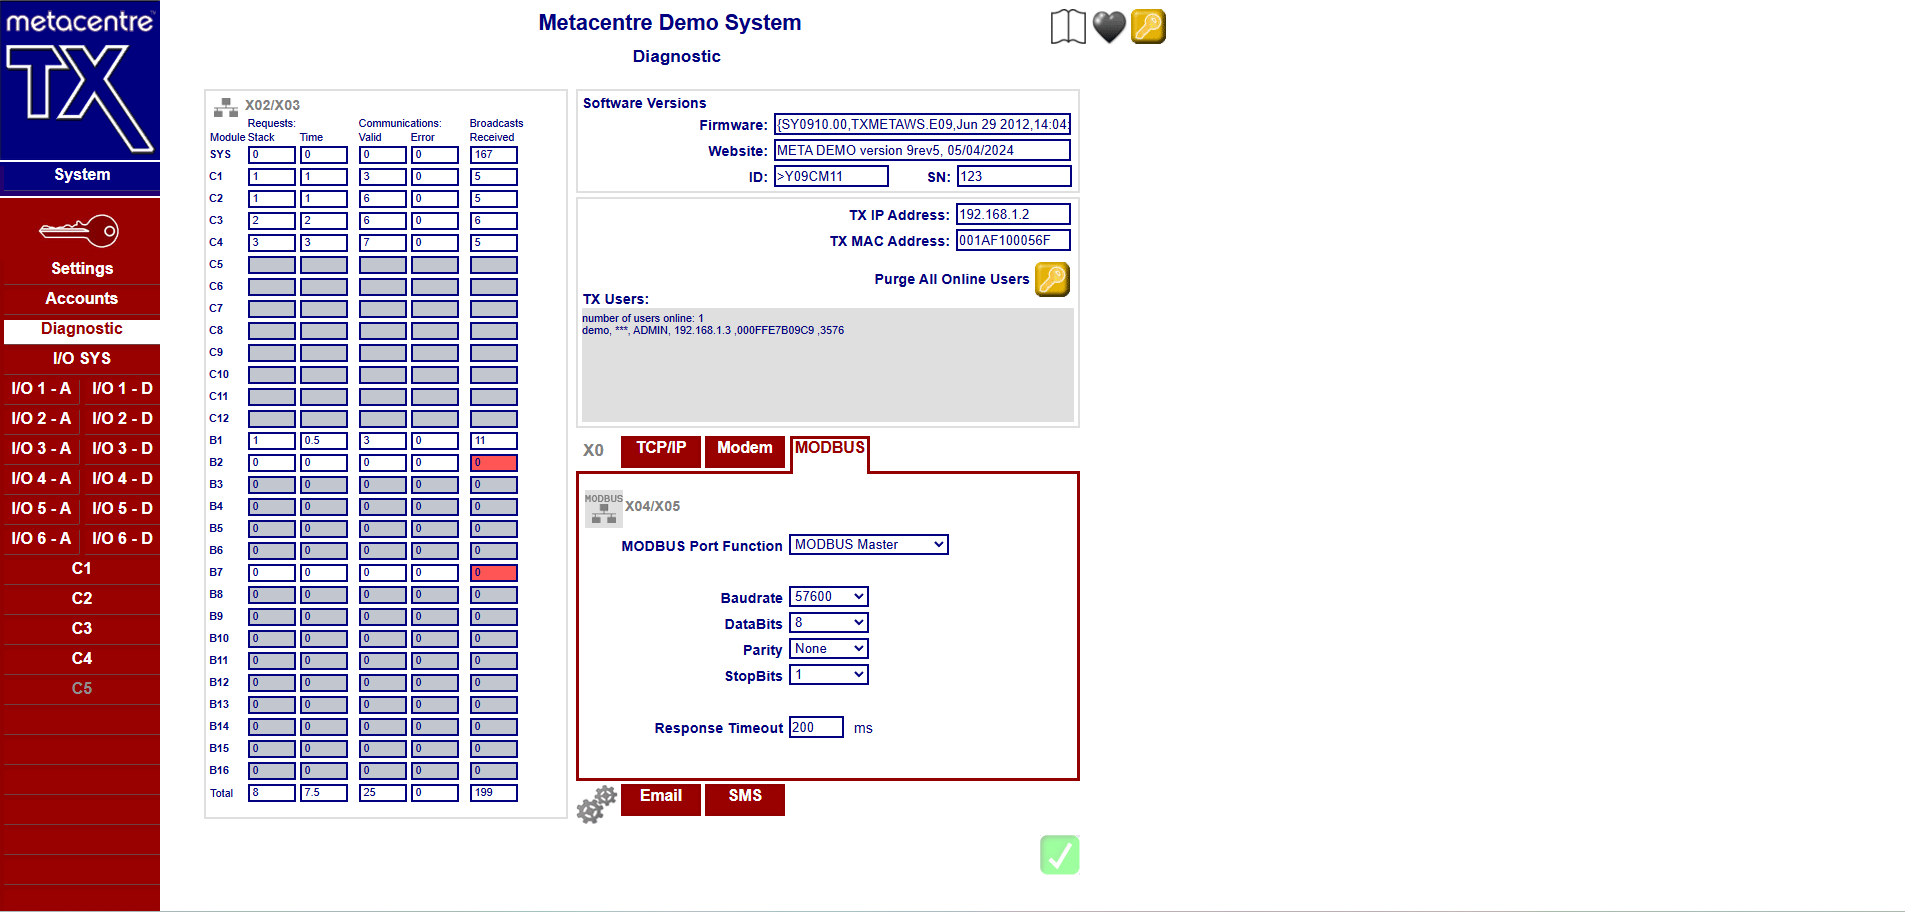This screenshot has height=912, width=1905.
Task: Click the red B2 Broadcasts Received cell
Action: 493,463
